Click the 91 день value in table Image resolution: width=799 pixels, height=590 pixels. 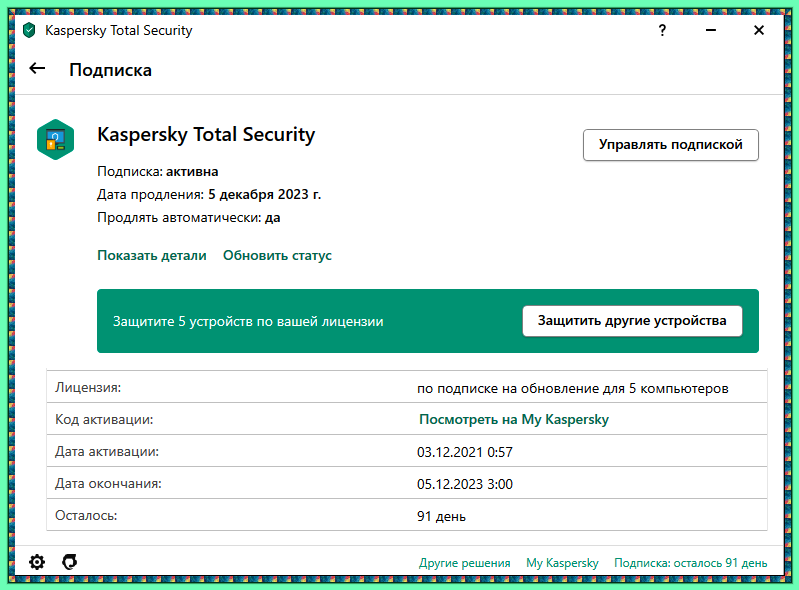click(x=441, y=516)
